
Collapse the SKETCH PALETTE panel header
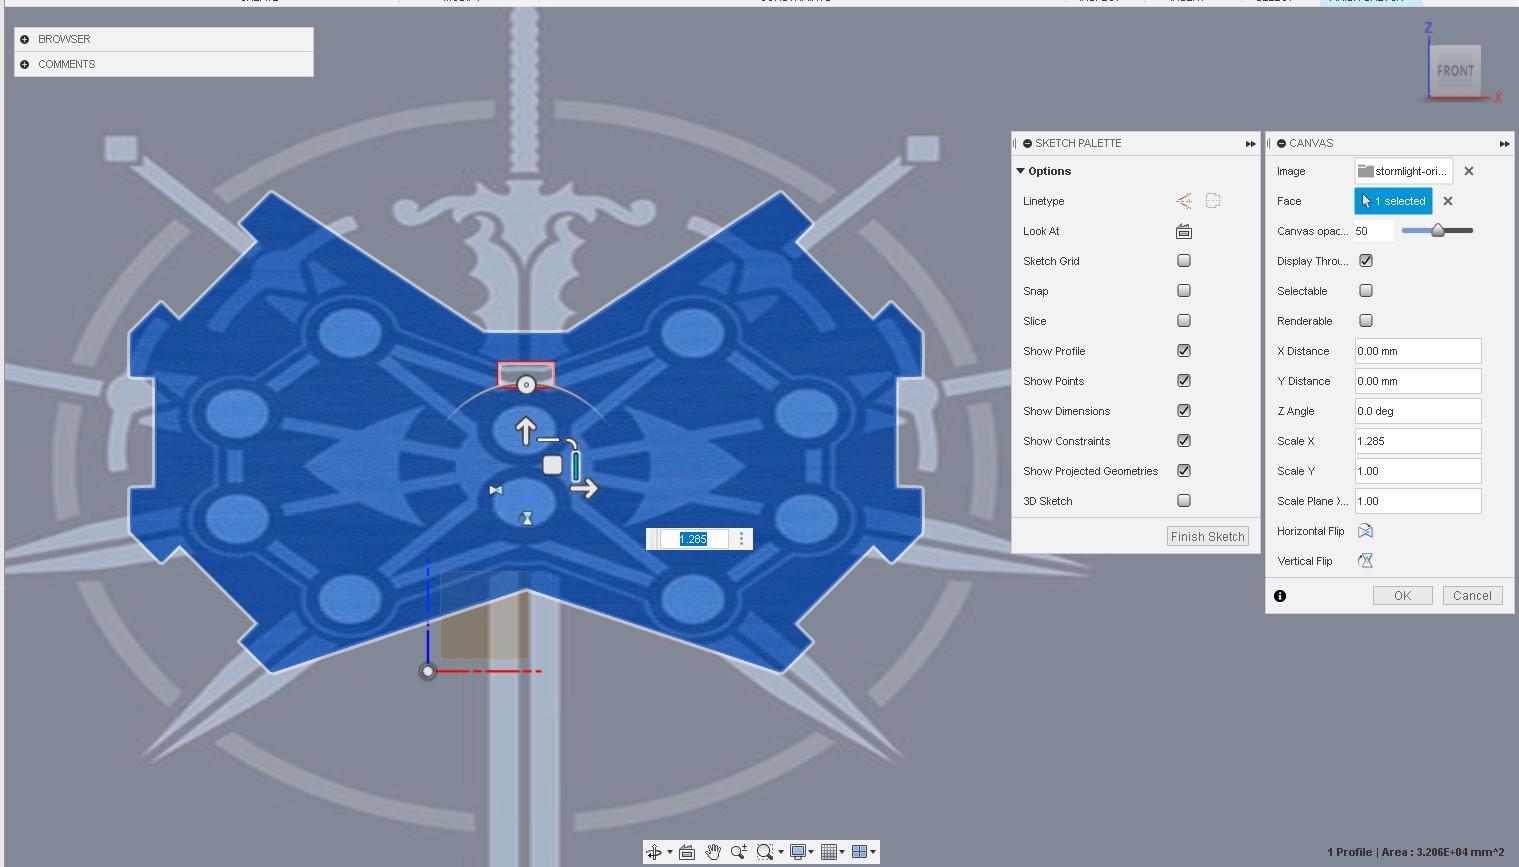coord(1028,143)
